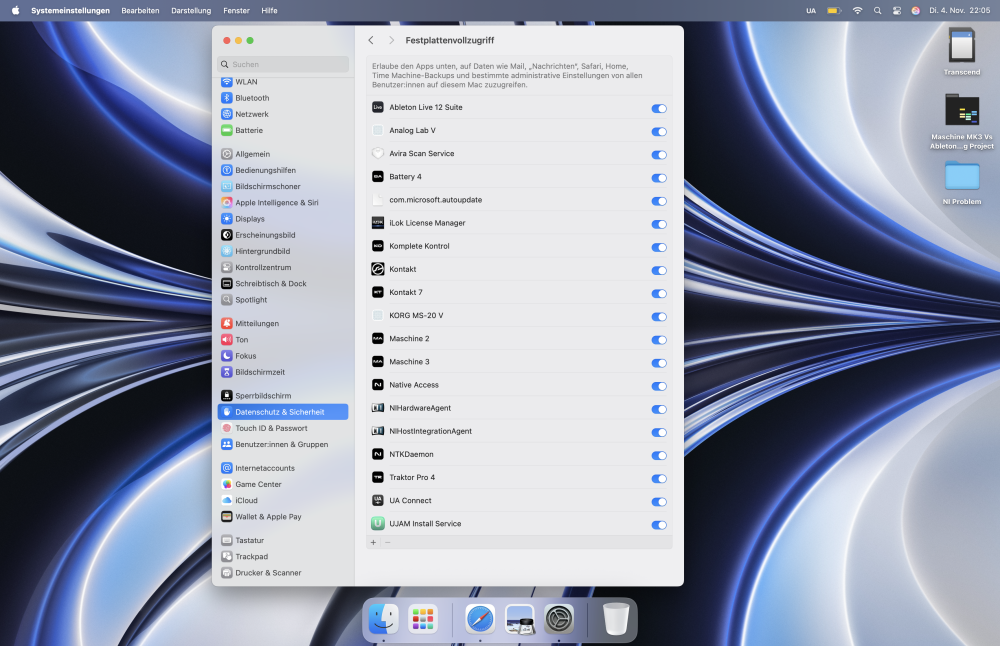
Task: Open the NI Problem desktop folder
Action: 961,176
